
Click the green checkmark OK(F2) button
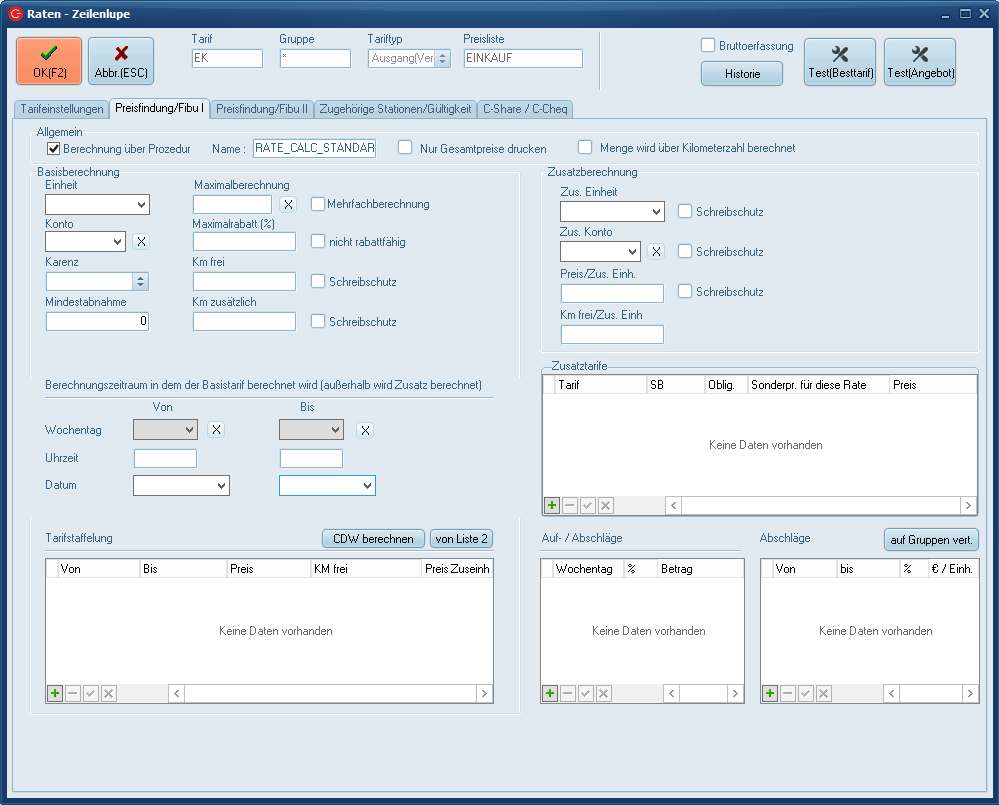(49, 61)
